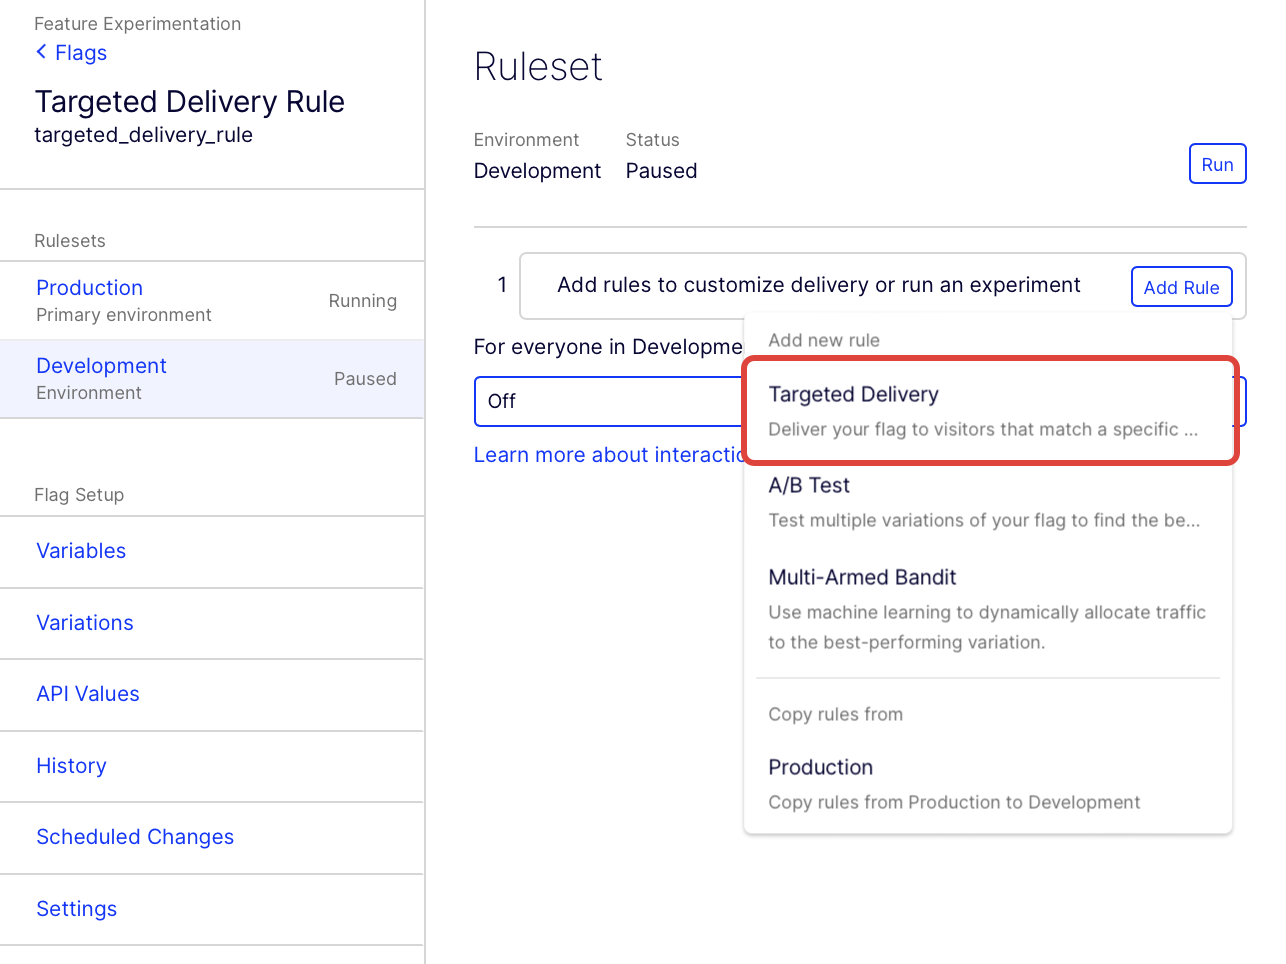This screenshot has height=964, width=1286.
Task: Click the Paused status of Development
Action: point(365,379)
